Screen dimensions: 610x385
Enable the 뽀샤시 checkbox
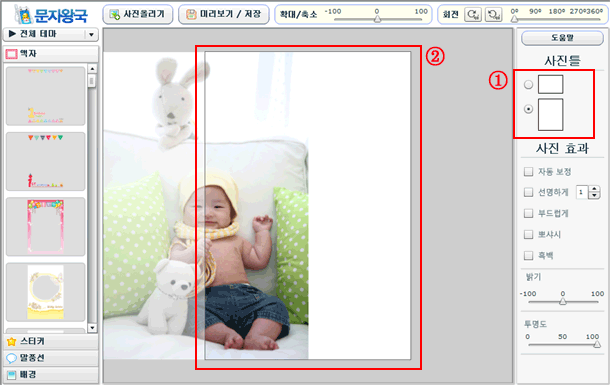click(x=528, y=234)
